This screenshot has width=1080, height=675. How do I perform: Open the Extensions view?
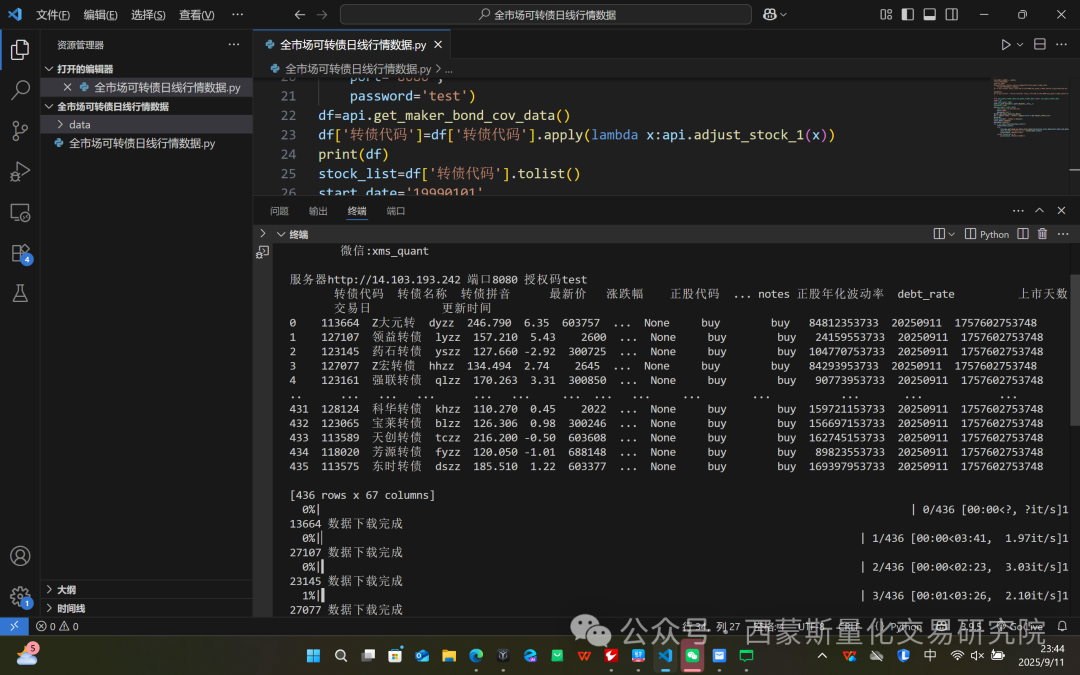pyautogui.click(x=20, y=253)
